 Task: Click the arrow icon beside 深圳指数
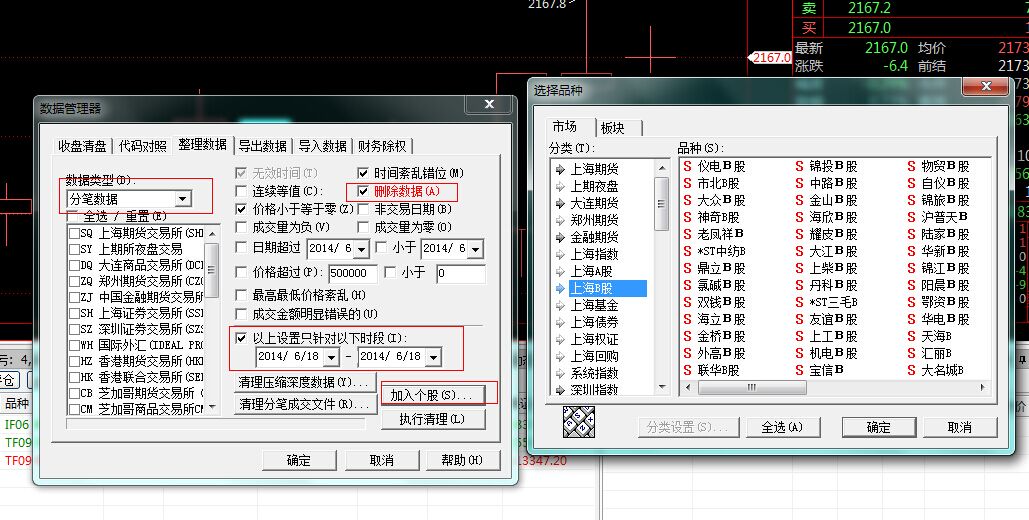(x=560, y=390)
